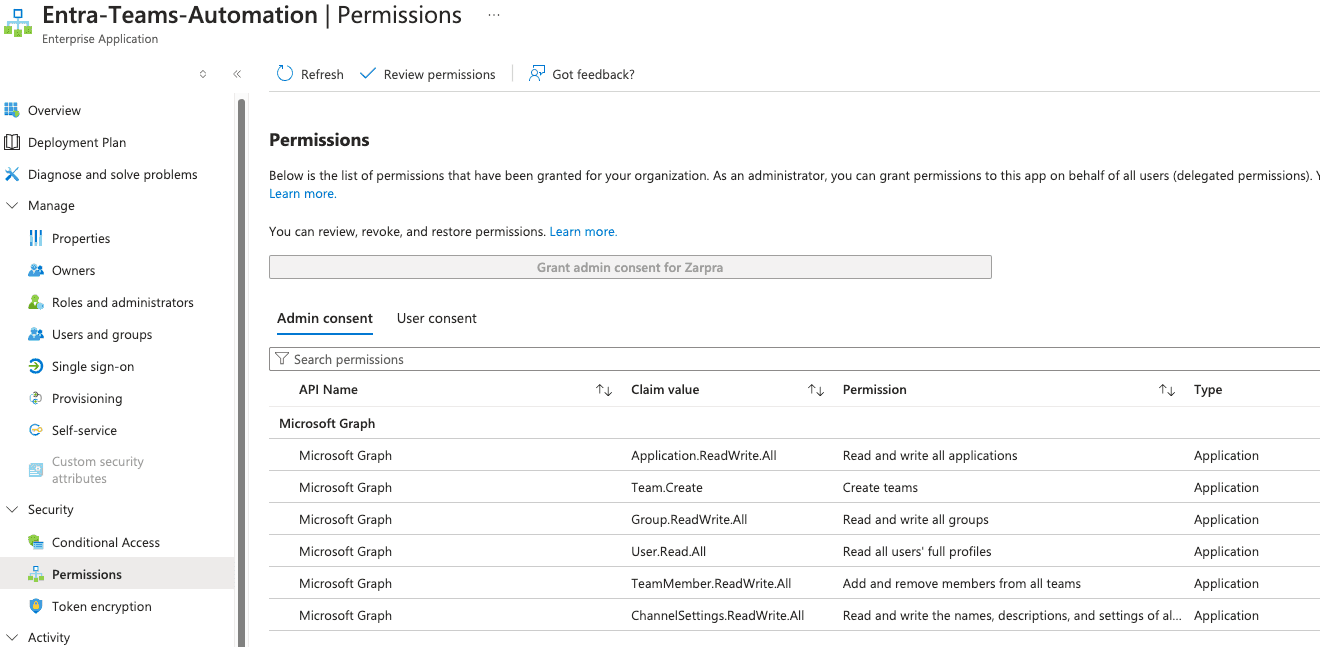Click the Type column header
The width and height of the screenshot is (1320, 647).
[1208, 390]
